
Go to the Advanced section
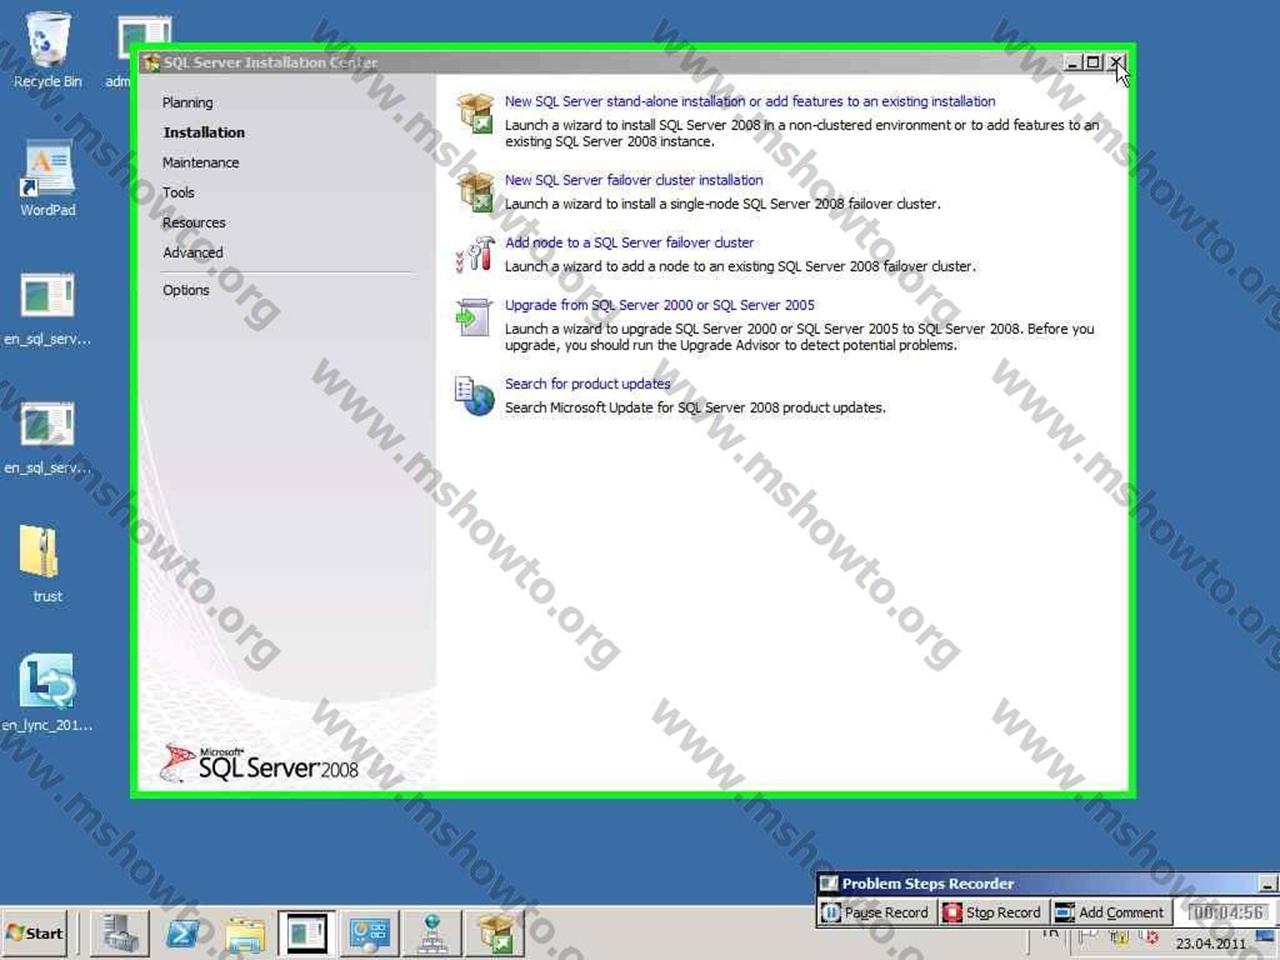tap(193, 252)
